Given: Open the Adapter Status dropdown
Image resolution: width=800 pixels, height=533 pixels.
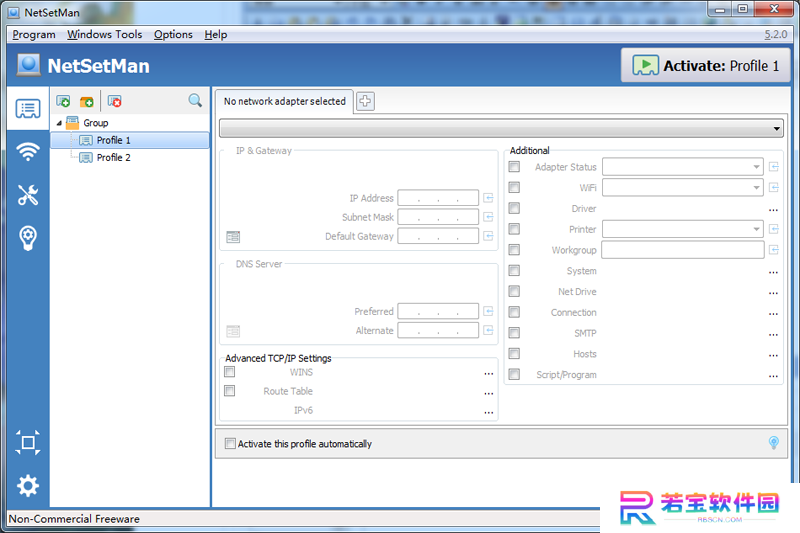Looking at the screenshot, I should pyautogui.click(x=683, y=167).
